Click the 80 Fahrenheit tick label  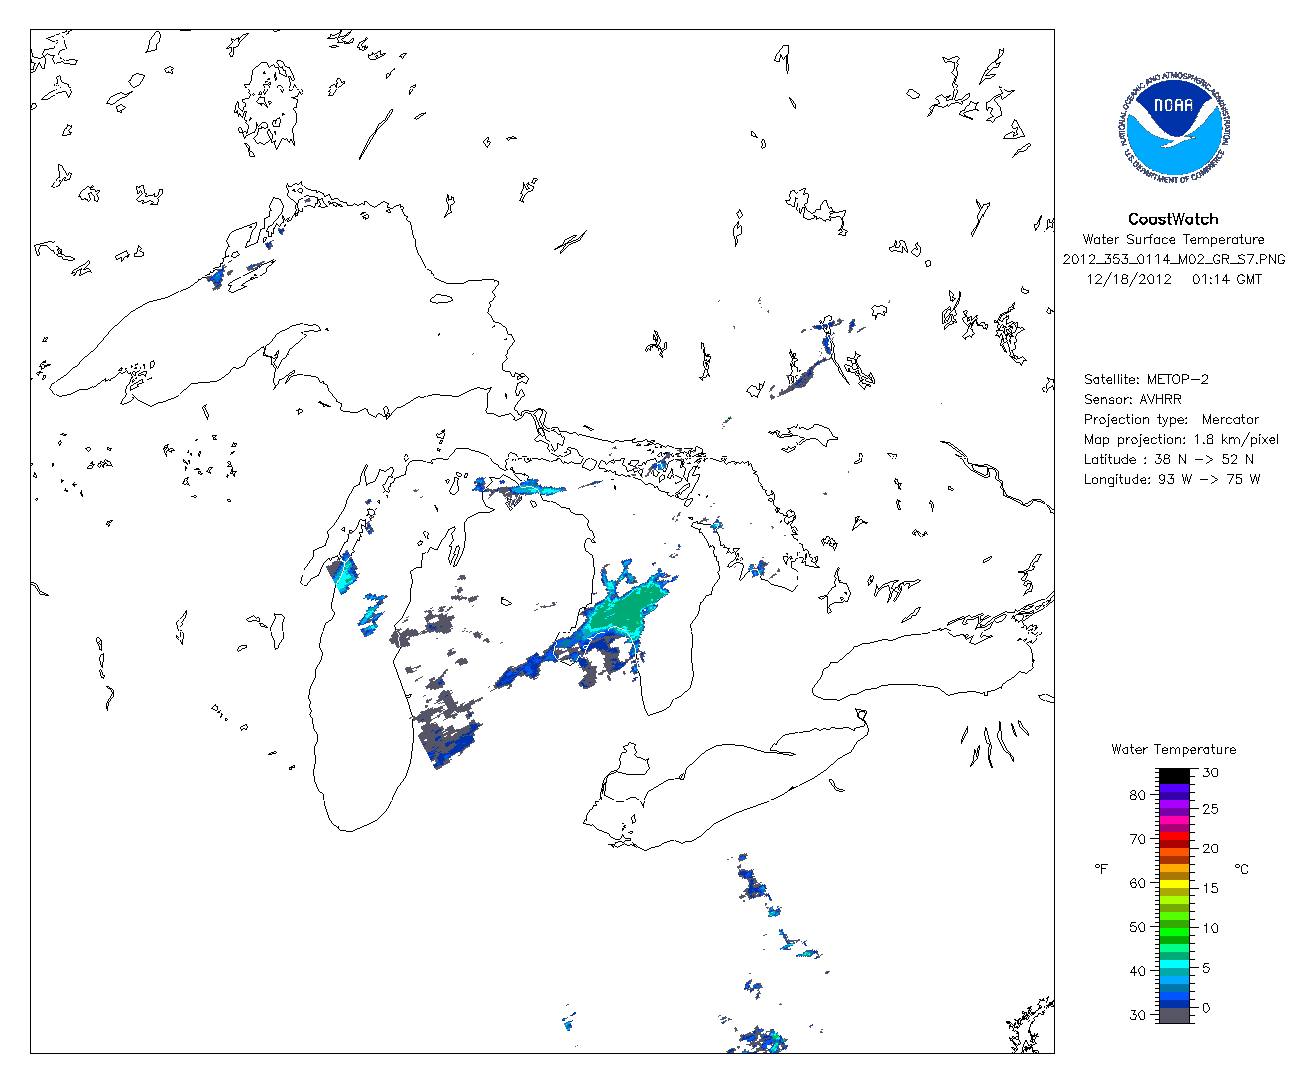tap(1137, 796)
